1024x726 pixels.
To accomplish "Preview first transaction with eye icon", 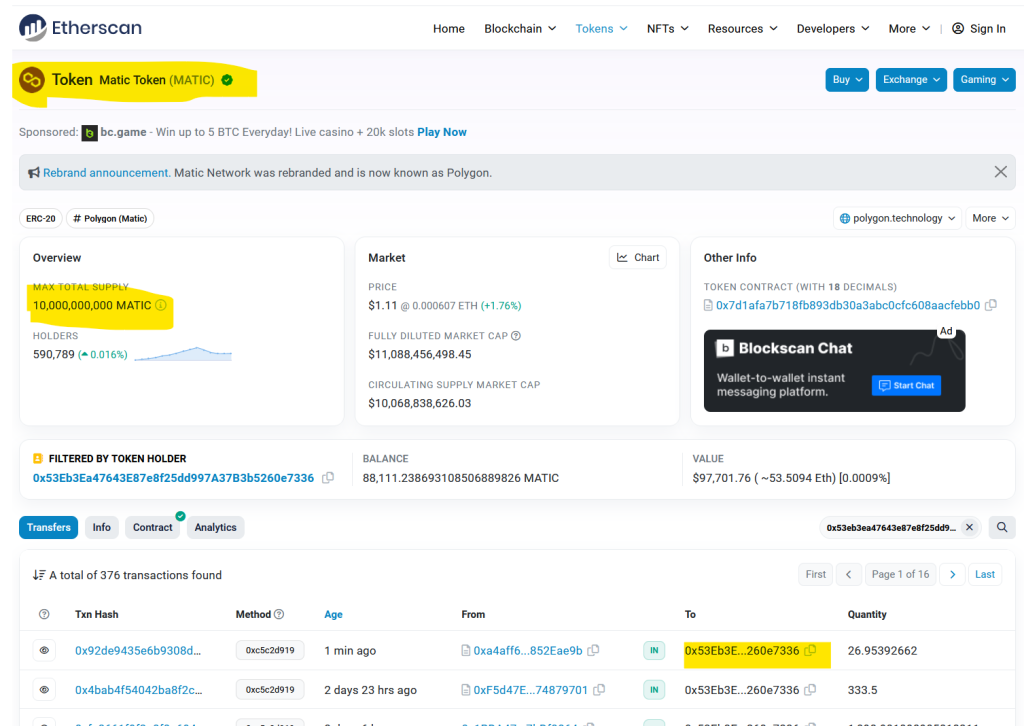I will 44,651.
